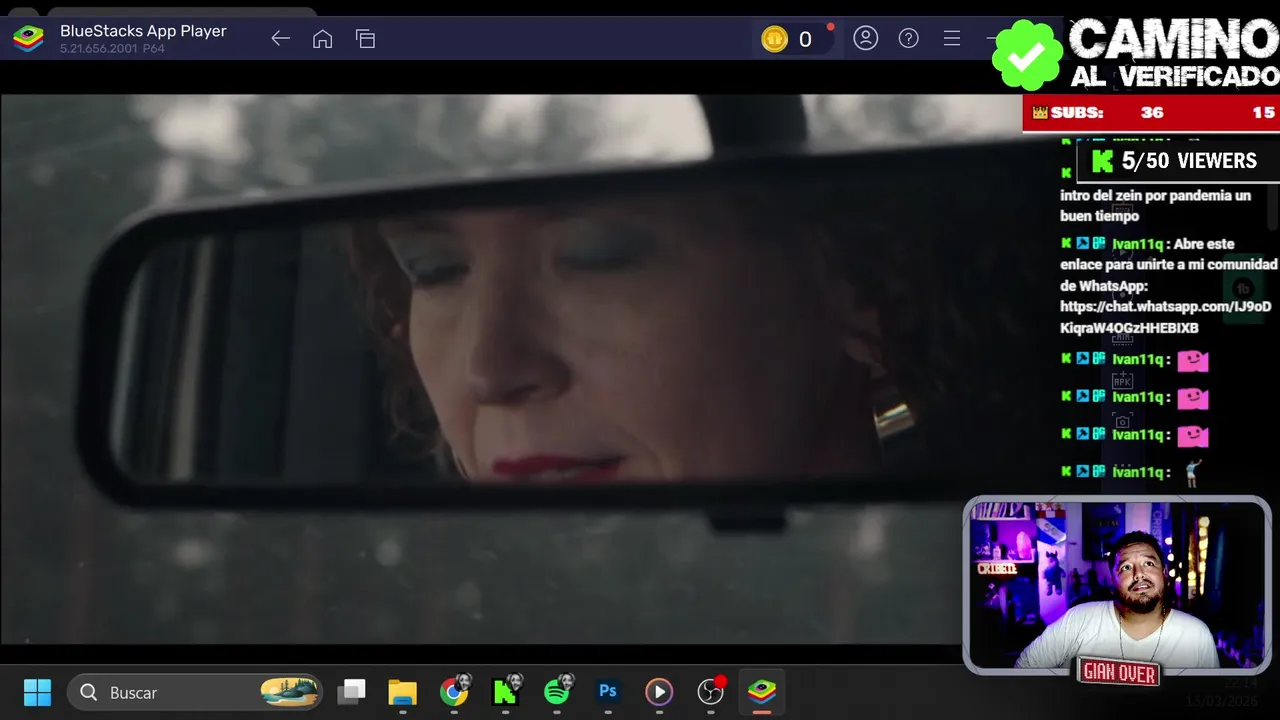Screen dimensions: 1280x720
Task: Click the "GIAN OVER" name tag
Action: click(x=1119, y=673)
